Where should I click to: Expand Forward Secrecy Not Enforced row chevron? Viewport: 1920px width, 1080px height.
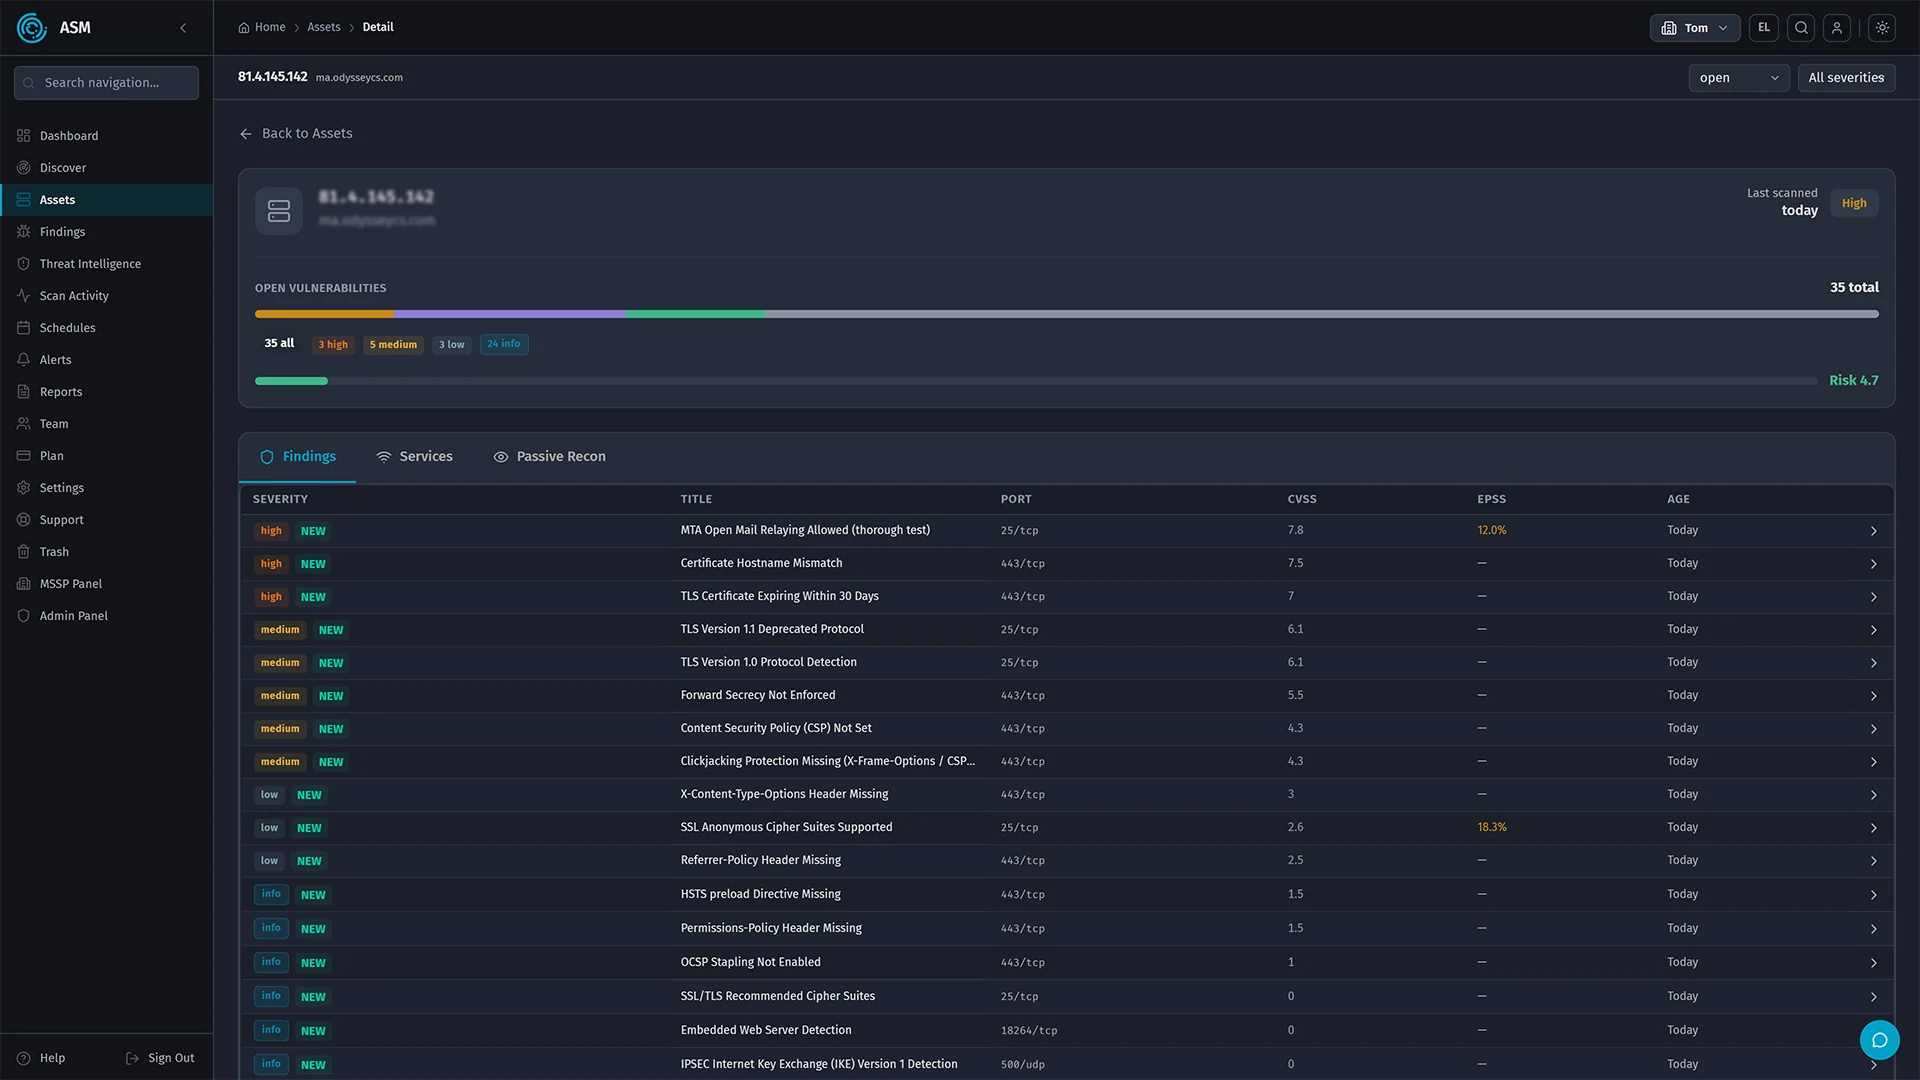point(1874,696)
